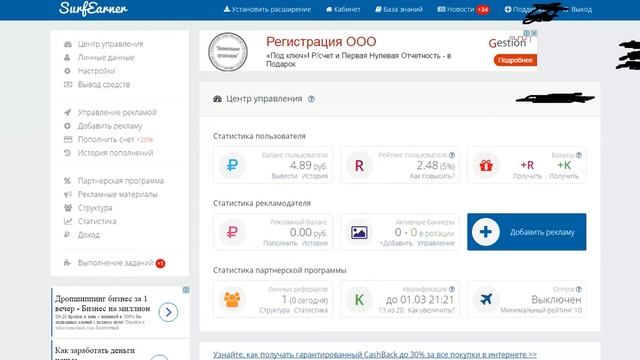640x360 pixels.
Task: Click Структура under Личных рефералов
Action: click(274, 310)
